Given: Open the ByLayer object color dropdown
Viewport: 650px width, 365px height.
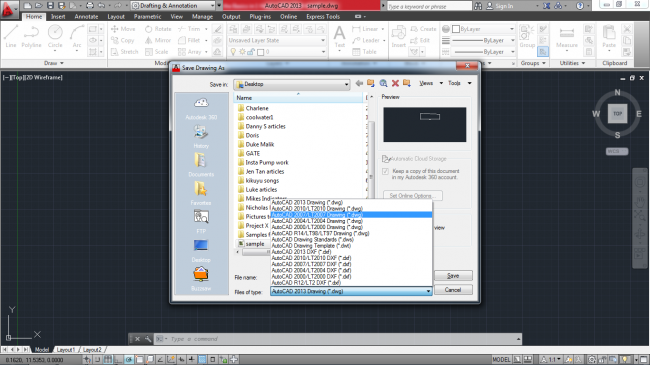Looking at the screenshot, I should [x=483, y=29].
